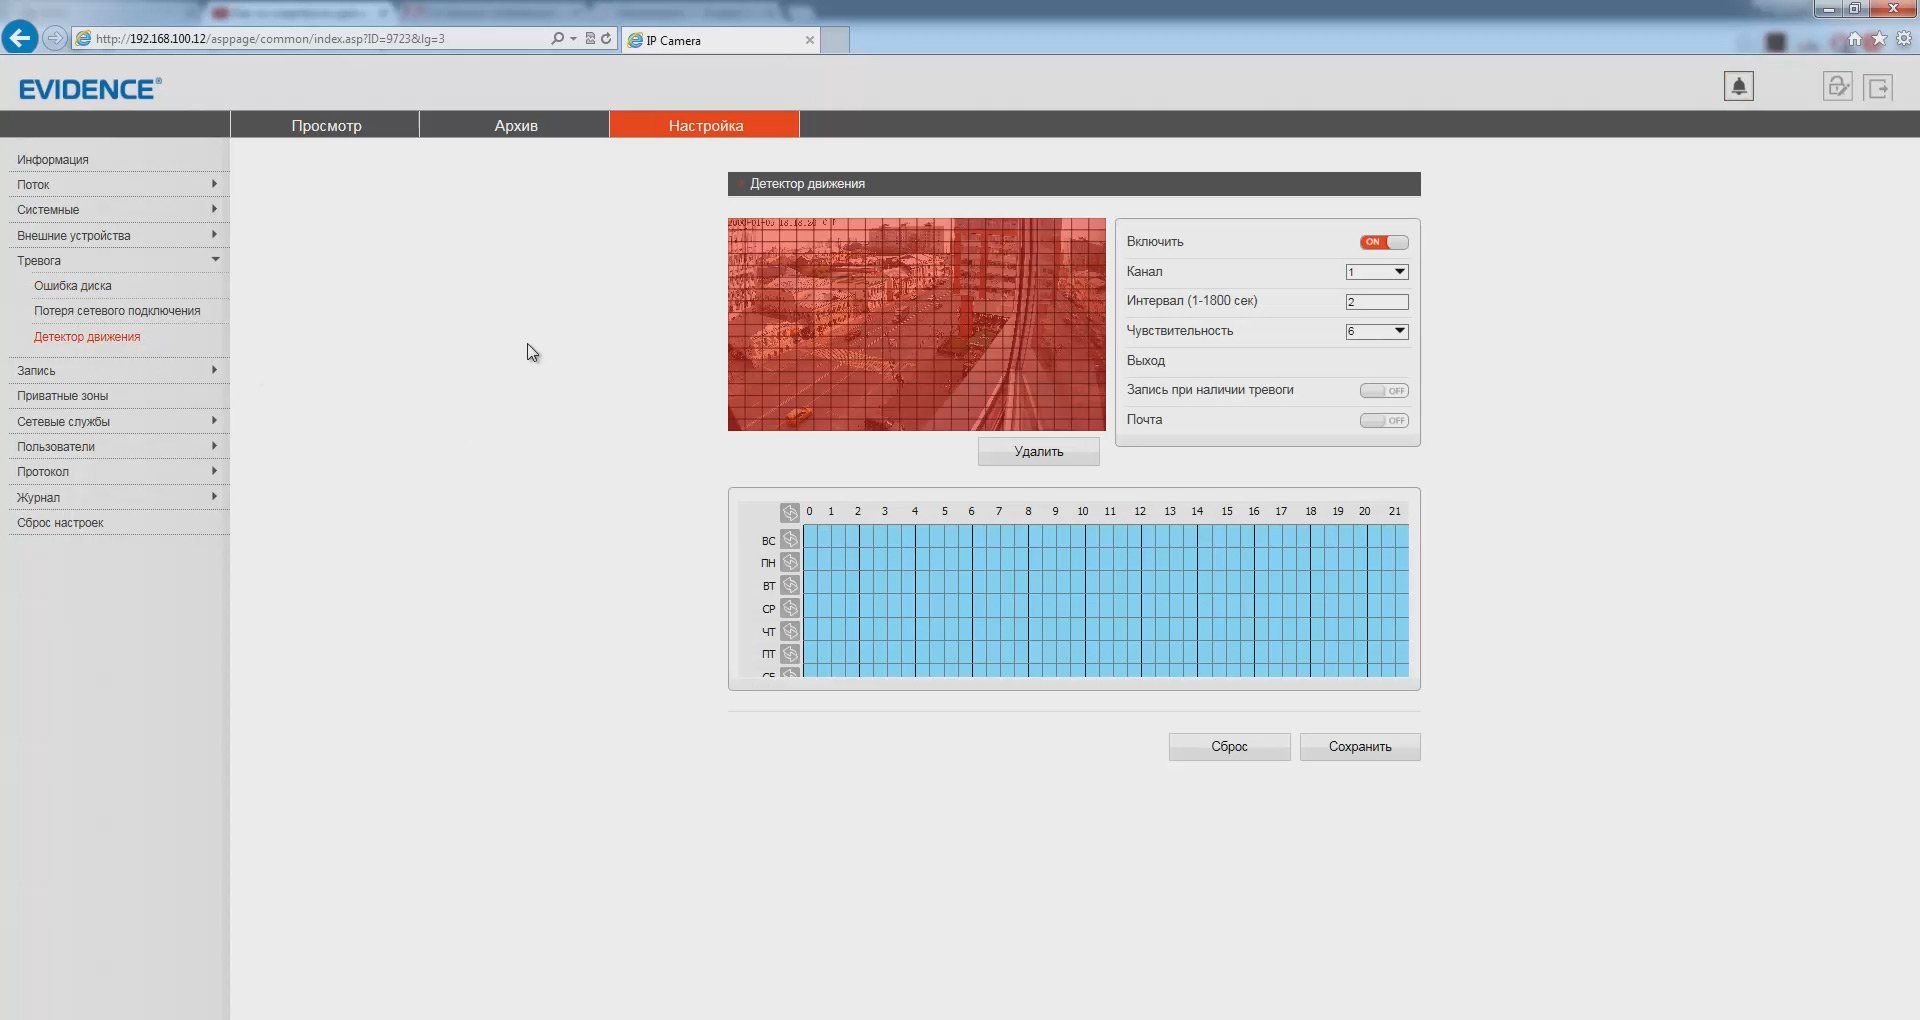Image resolution: width=1920 pixels, height=1020 pixels.
Task: Click the browser back arrow button
Action: (20, 38)
